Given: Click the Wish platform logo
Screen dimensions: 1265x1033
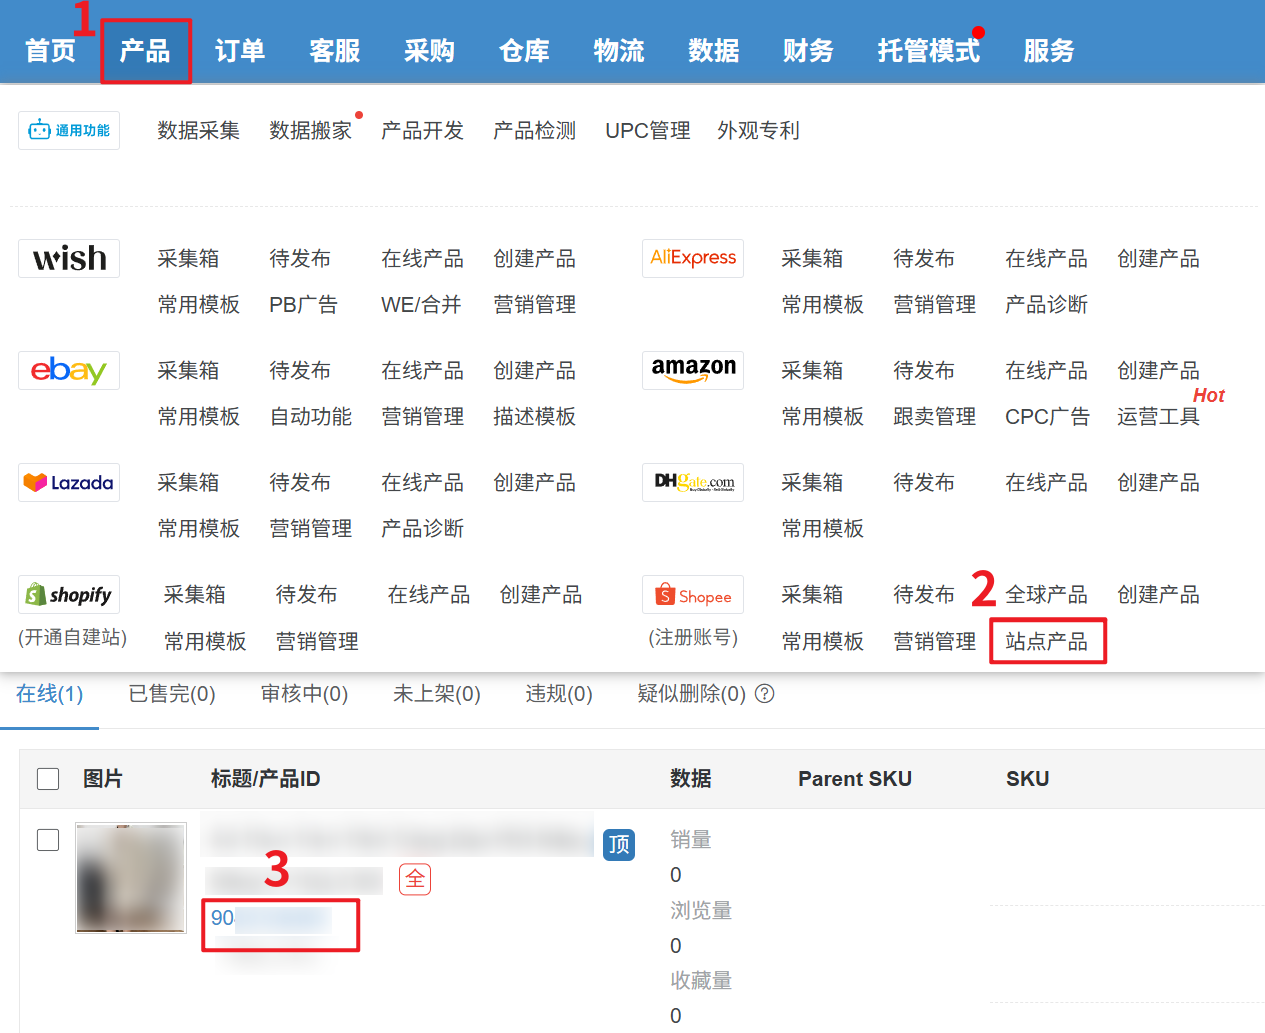Looking at the screenshot, I should [69, 258].
